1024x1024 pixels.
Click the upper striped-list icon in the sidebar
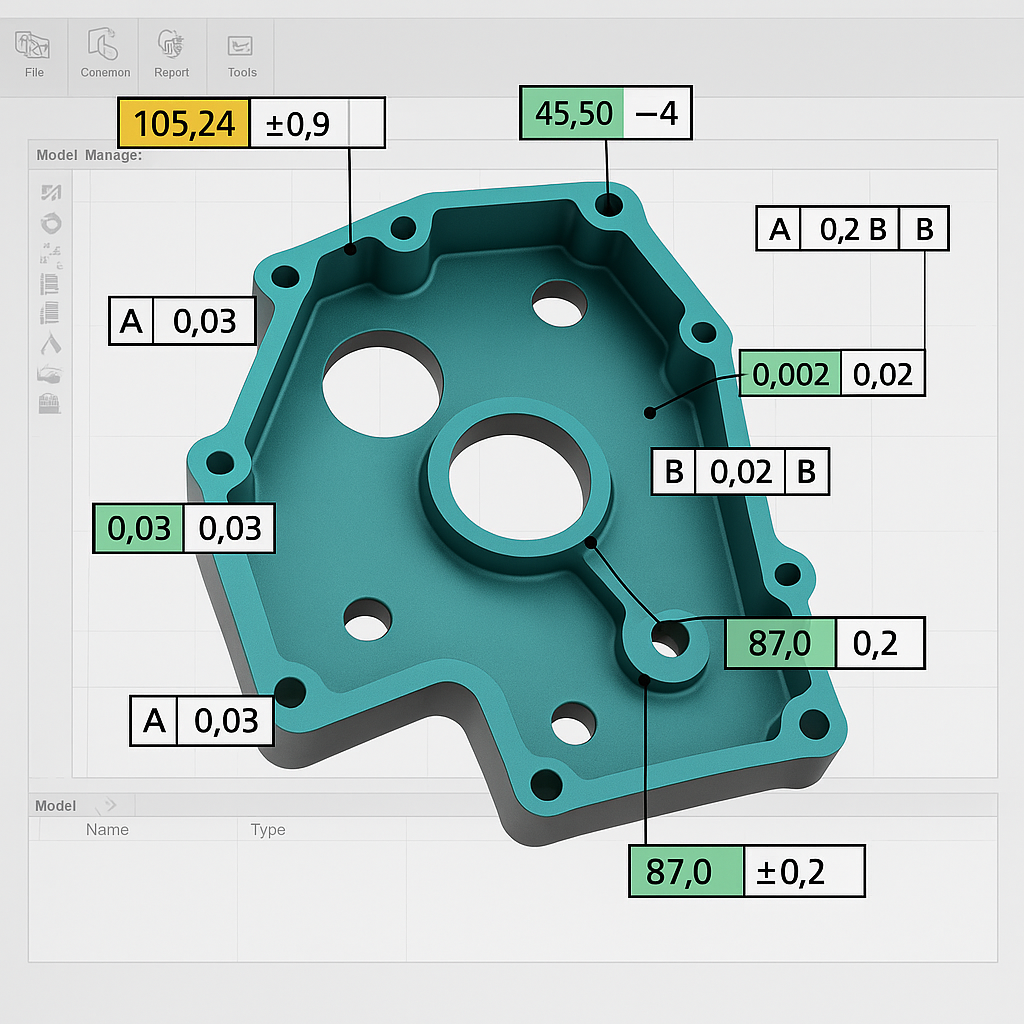tap(50, 284)
